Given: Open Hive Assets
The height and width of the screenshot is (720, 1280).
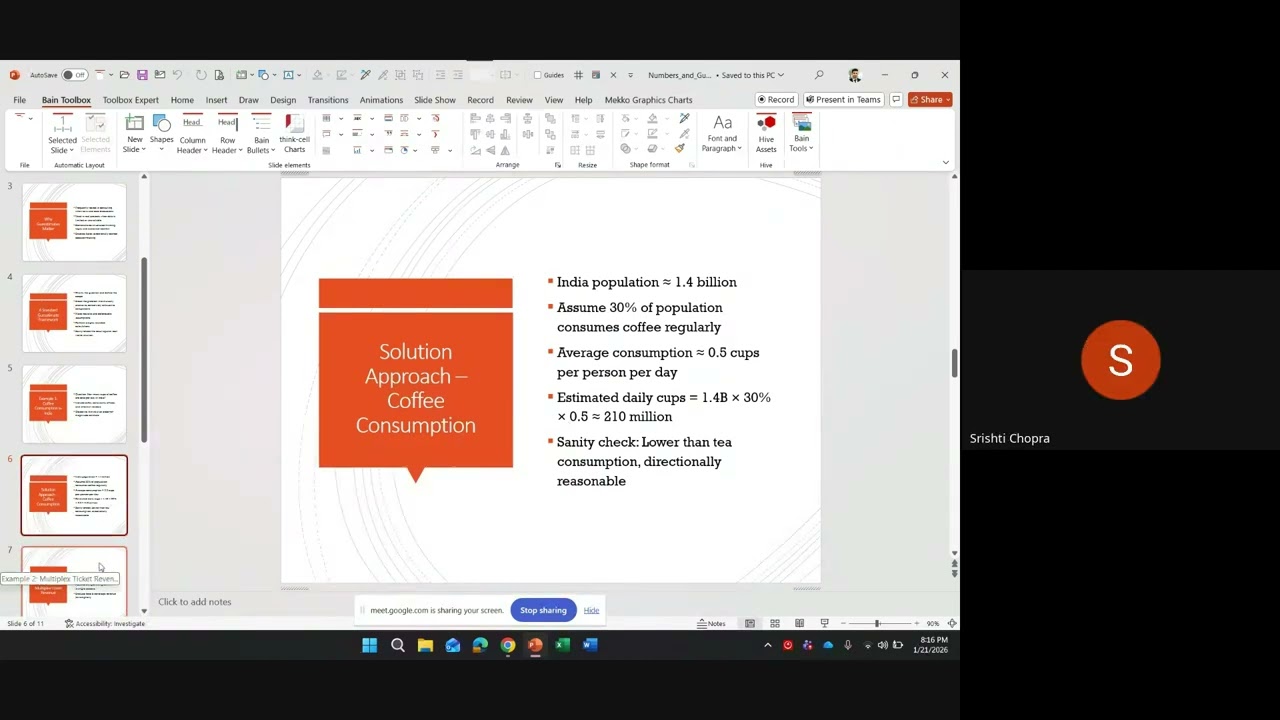Looking at the screenshot, I should point(766,134).
